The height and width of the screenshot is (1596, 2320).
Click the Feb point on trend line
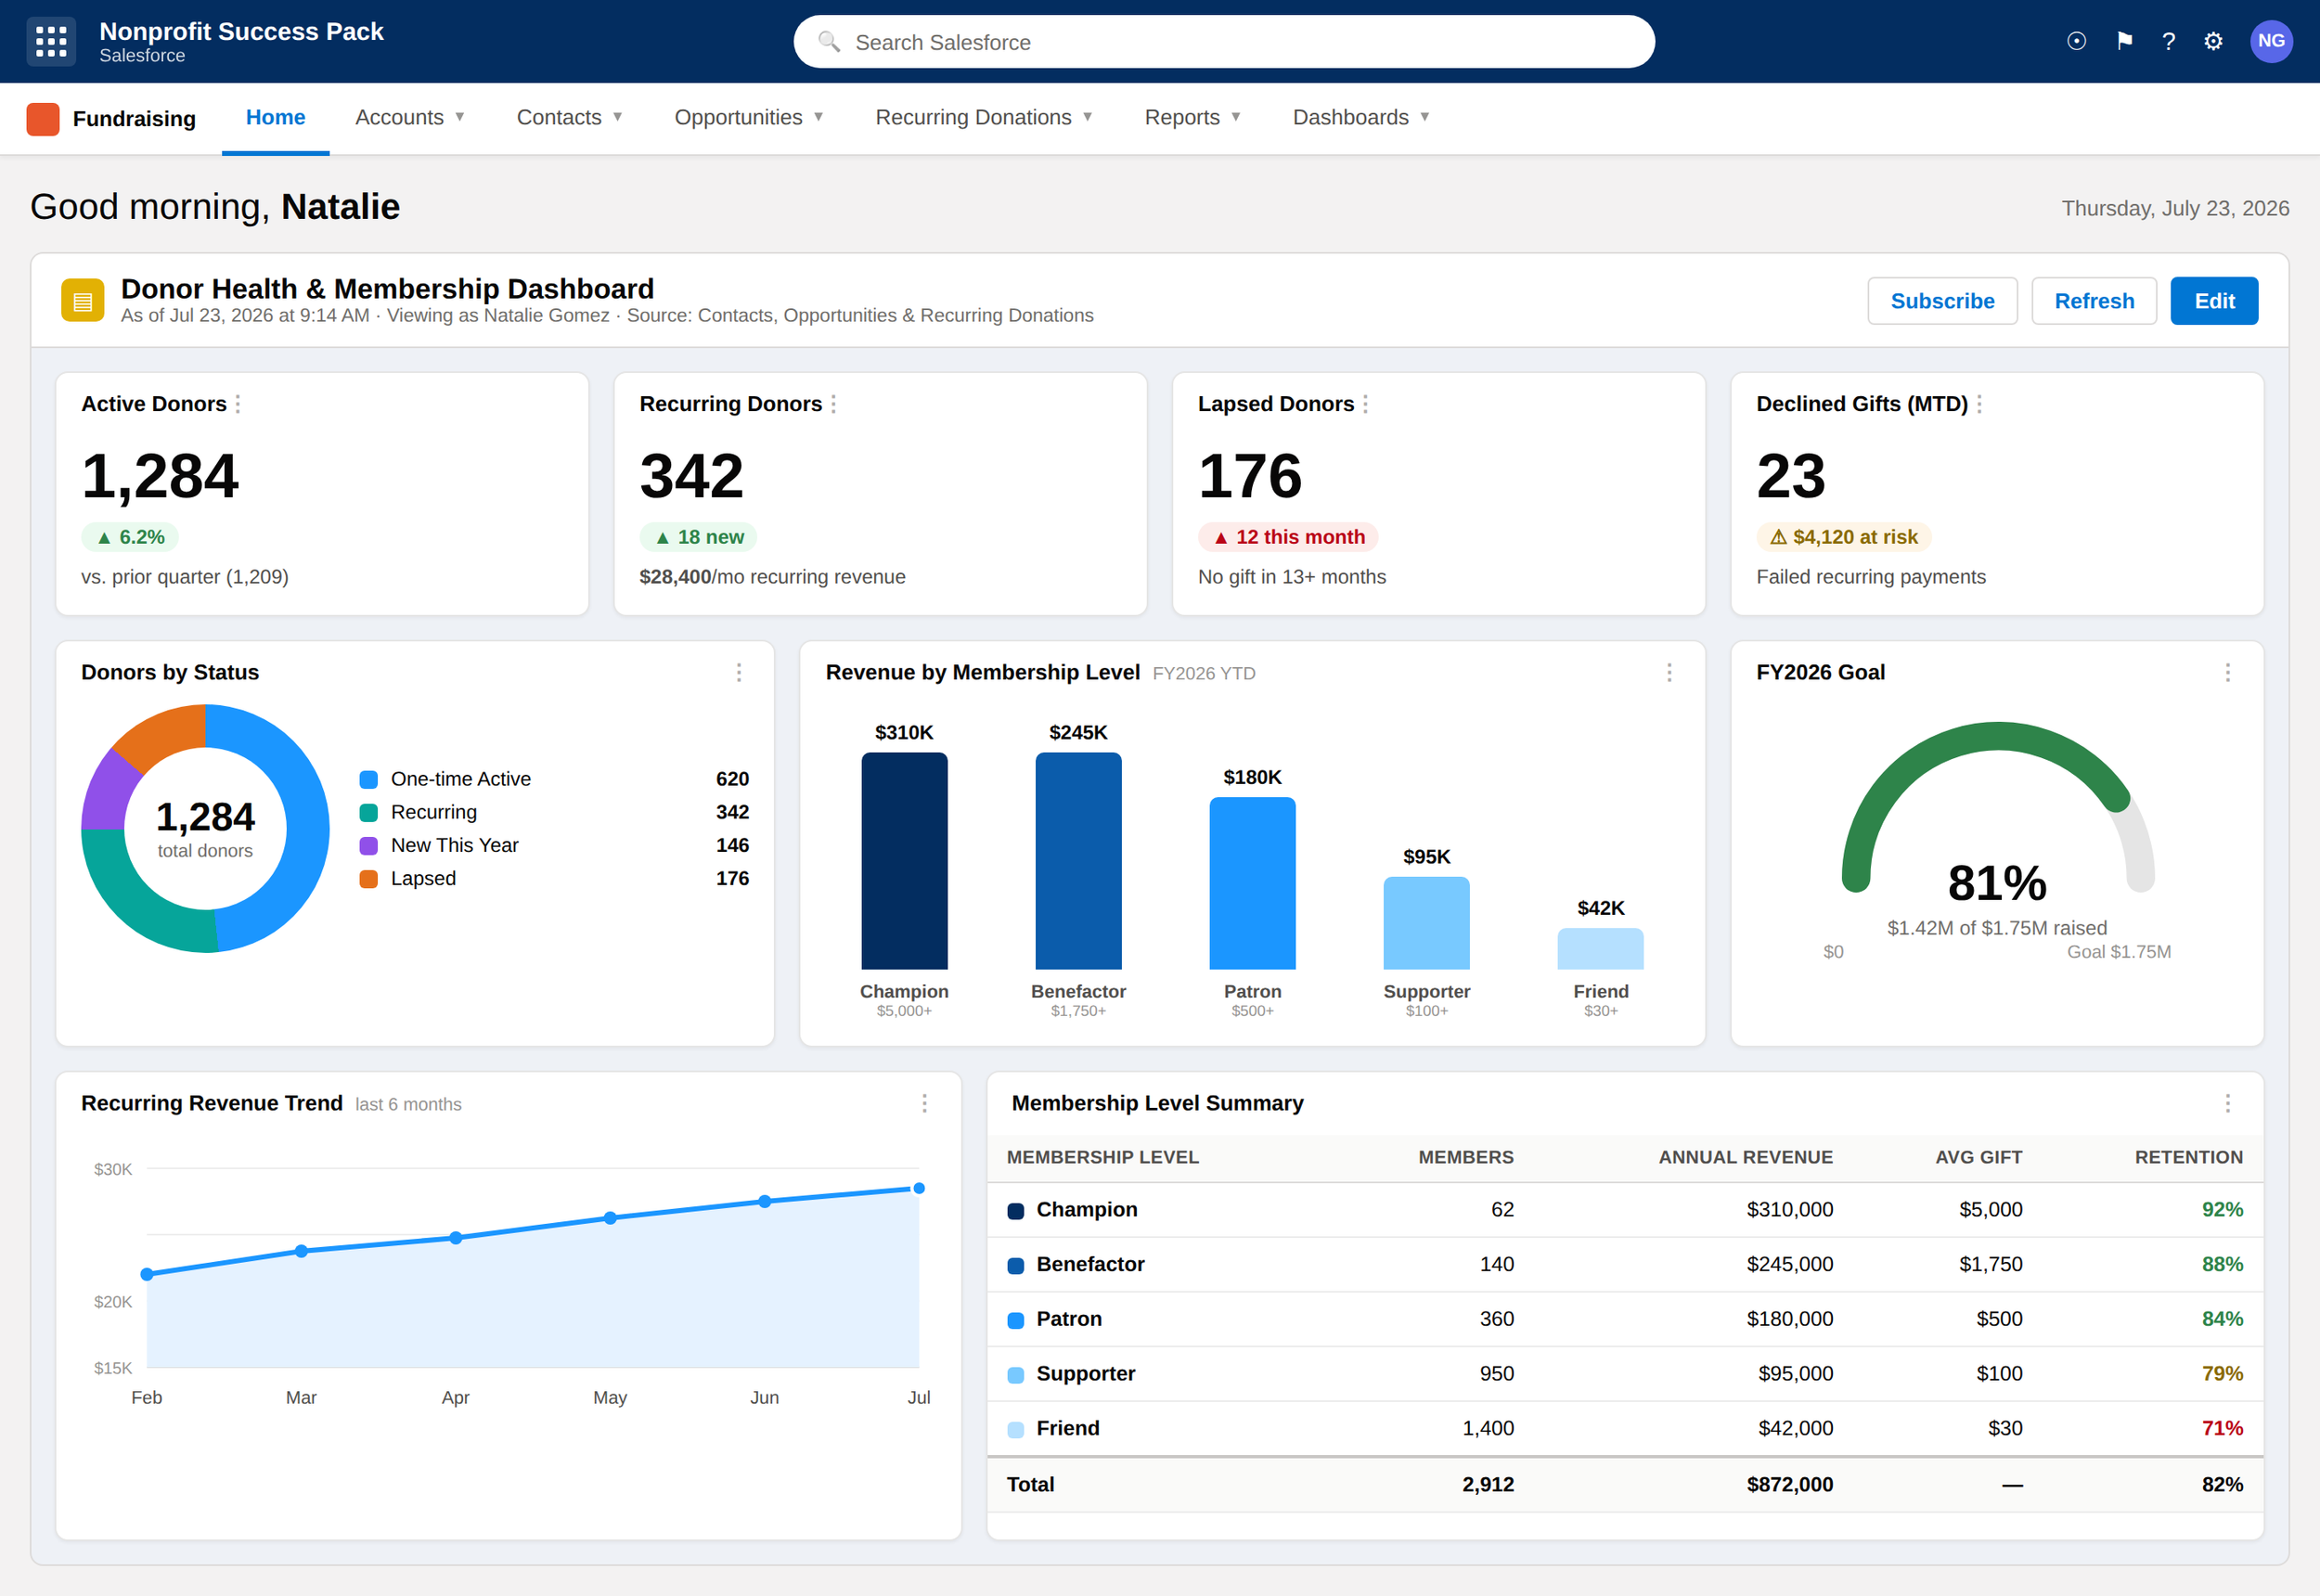[147, 1274]
